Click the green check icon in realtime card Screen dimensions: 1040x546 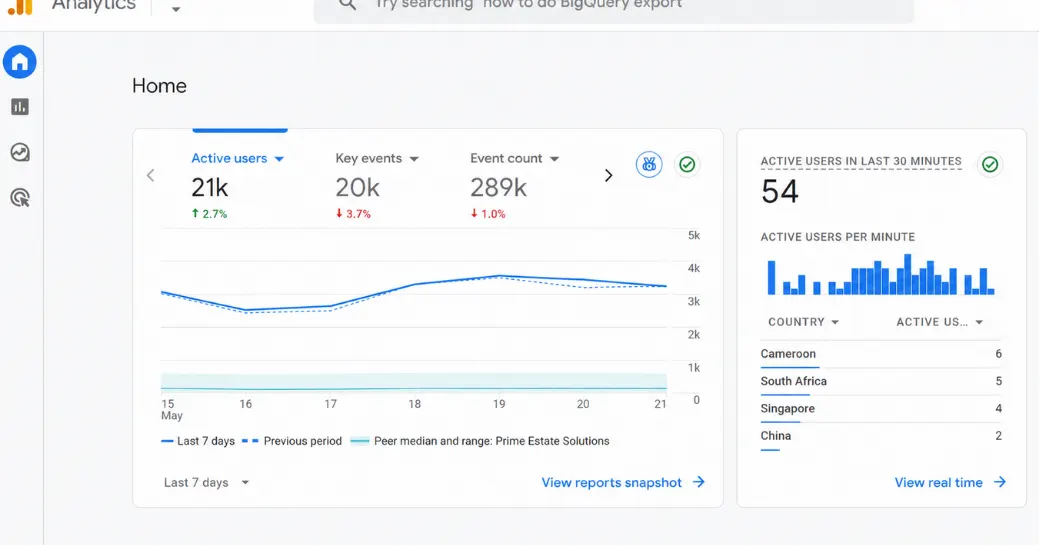tap(990, 165)
